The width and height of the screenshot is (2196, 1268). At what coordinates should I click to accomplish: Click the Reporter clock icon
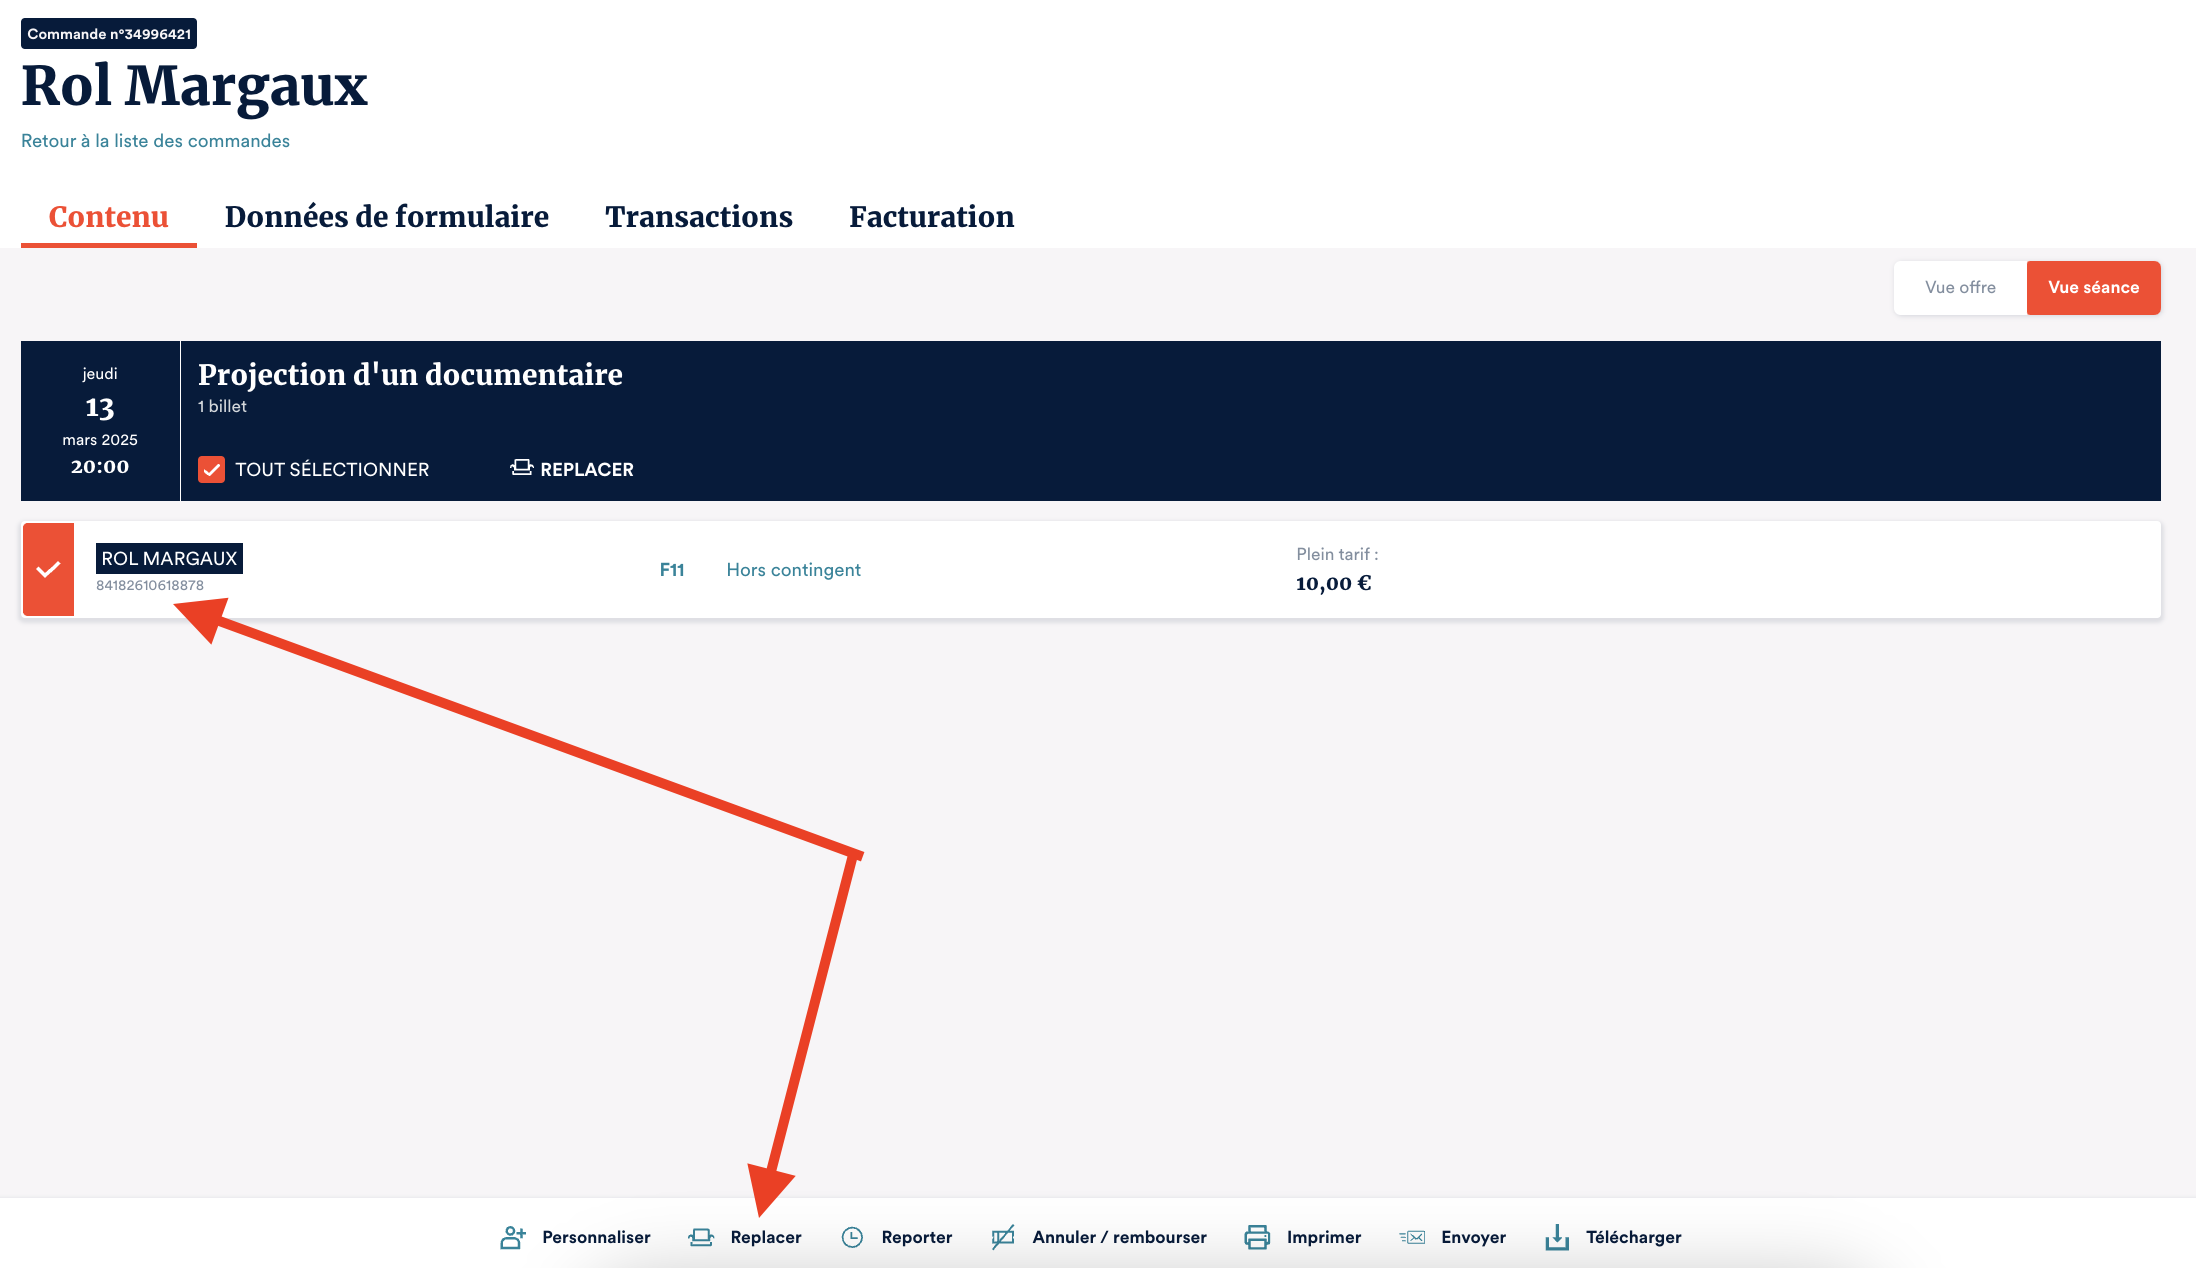(852, 1237)
